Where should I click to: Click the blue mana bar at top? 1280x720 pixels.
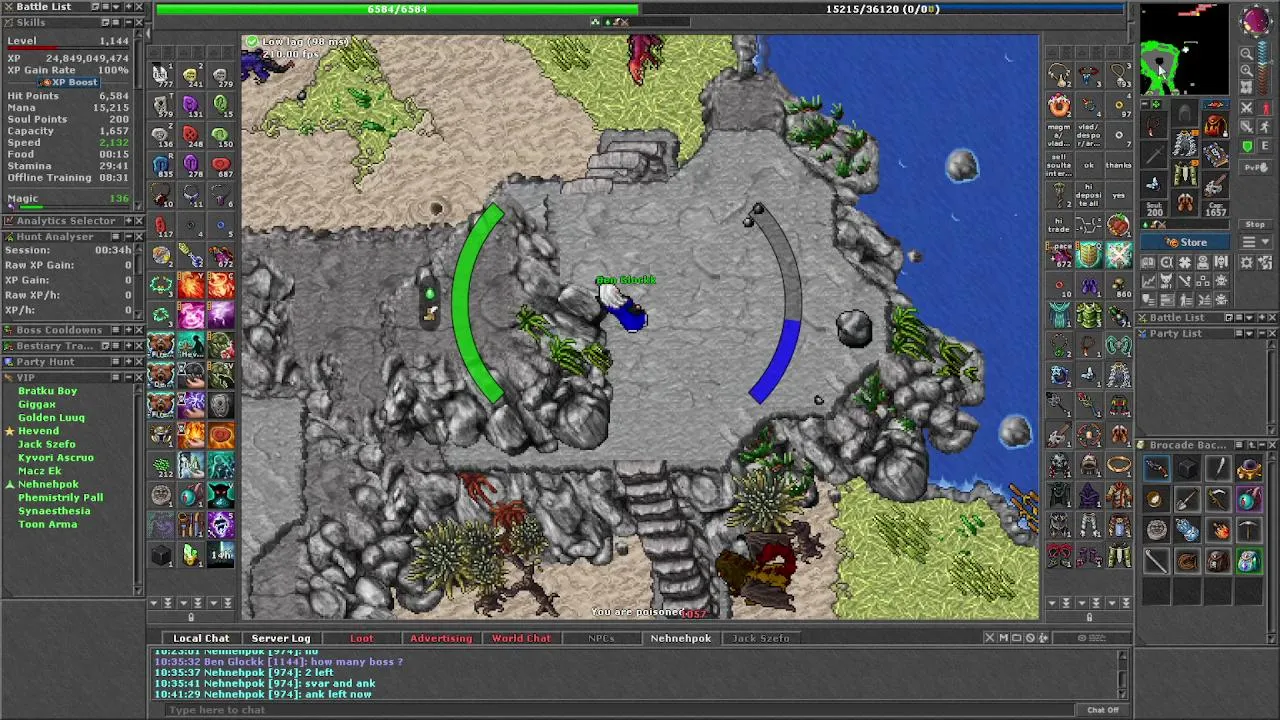(x=883, y=9)
